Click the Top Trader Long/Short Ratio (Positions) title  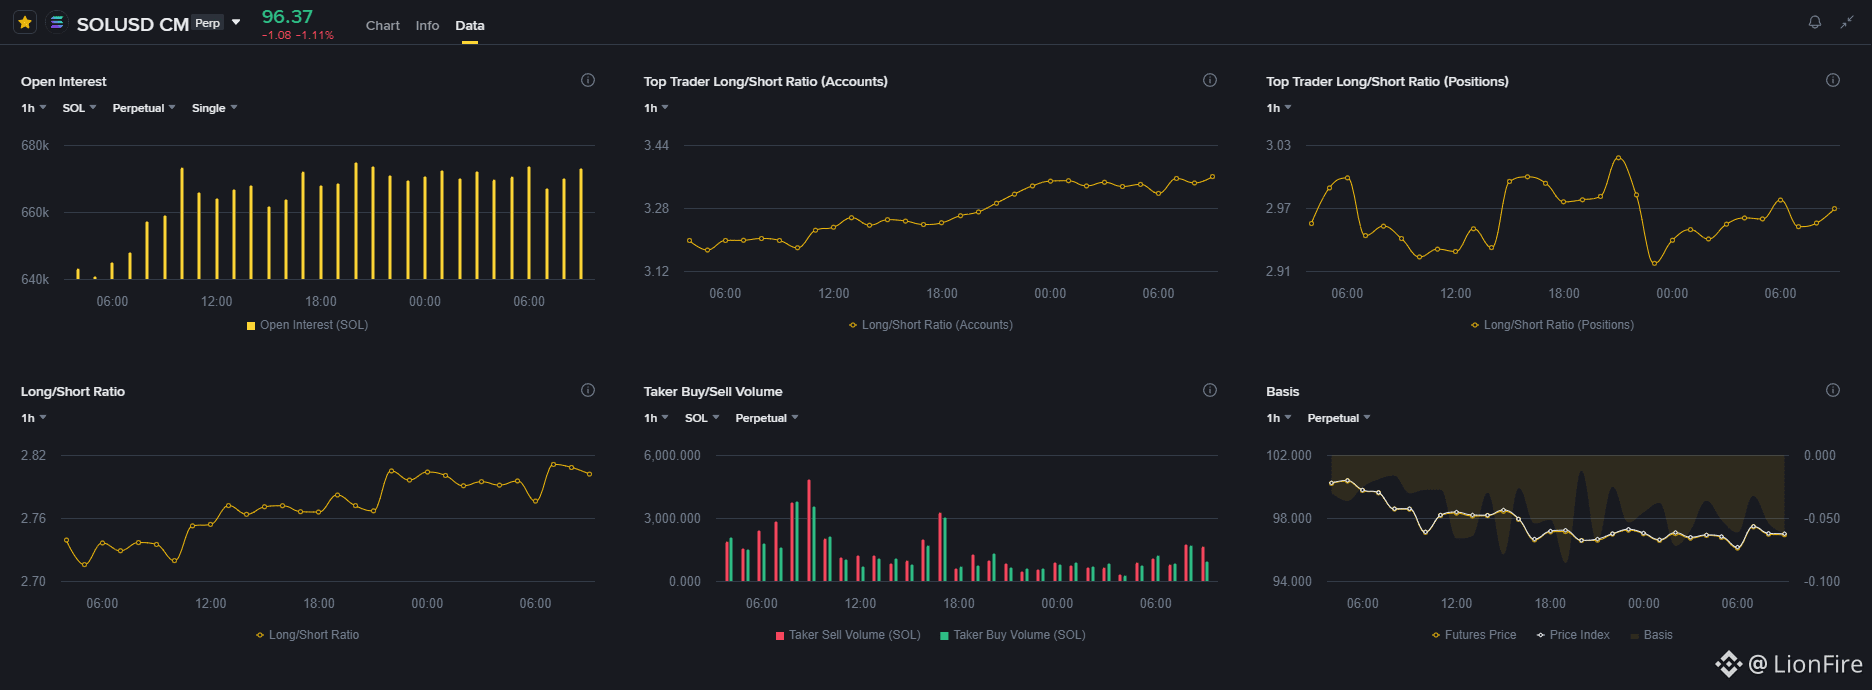1388,82
